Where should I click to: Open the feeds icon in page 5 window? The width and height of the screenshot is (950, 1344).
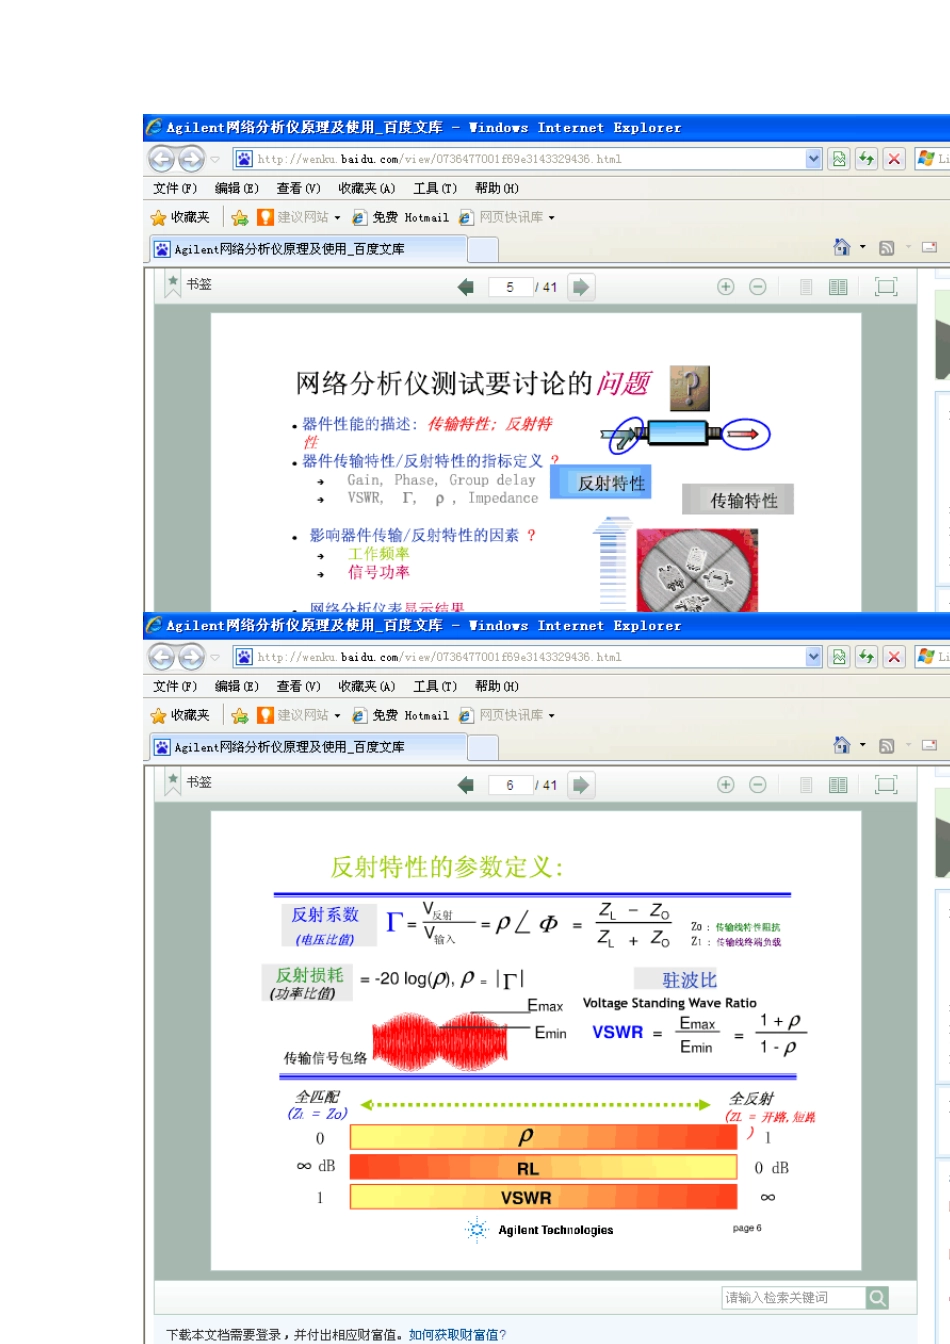pyautogui.click(x=886, y=248)
